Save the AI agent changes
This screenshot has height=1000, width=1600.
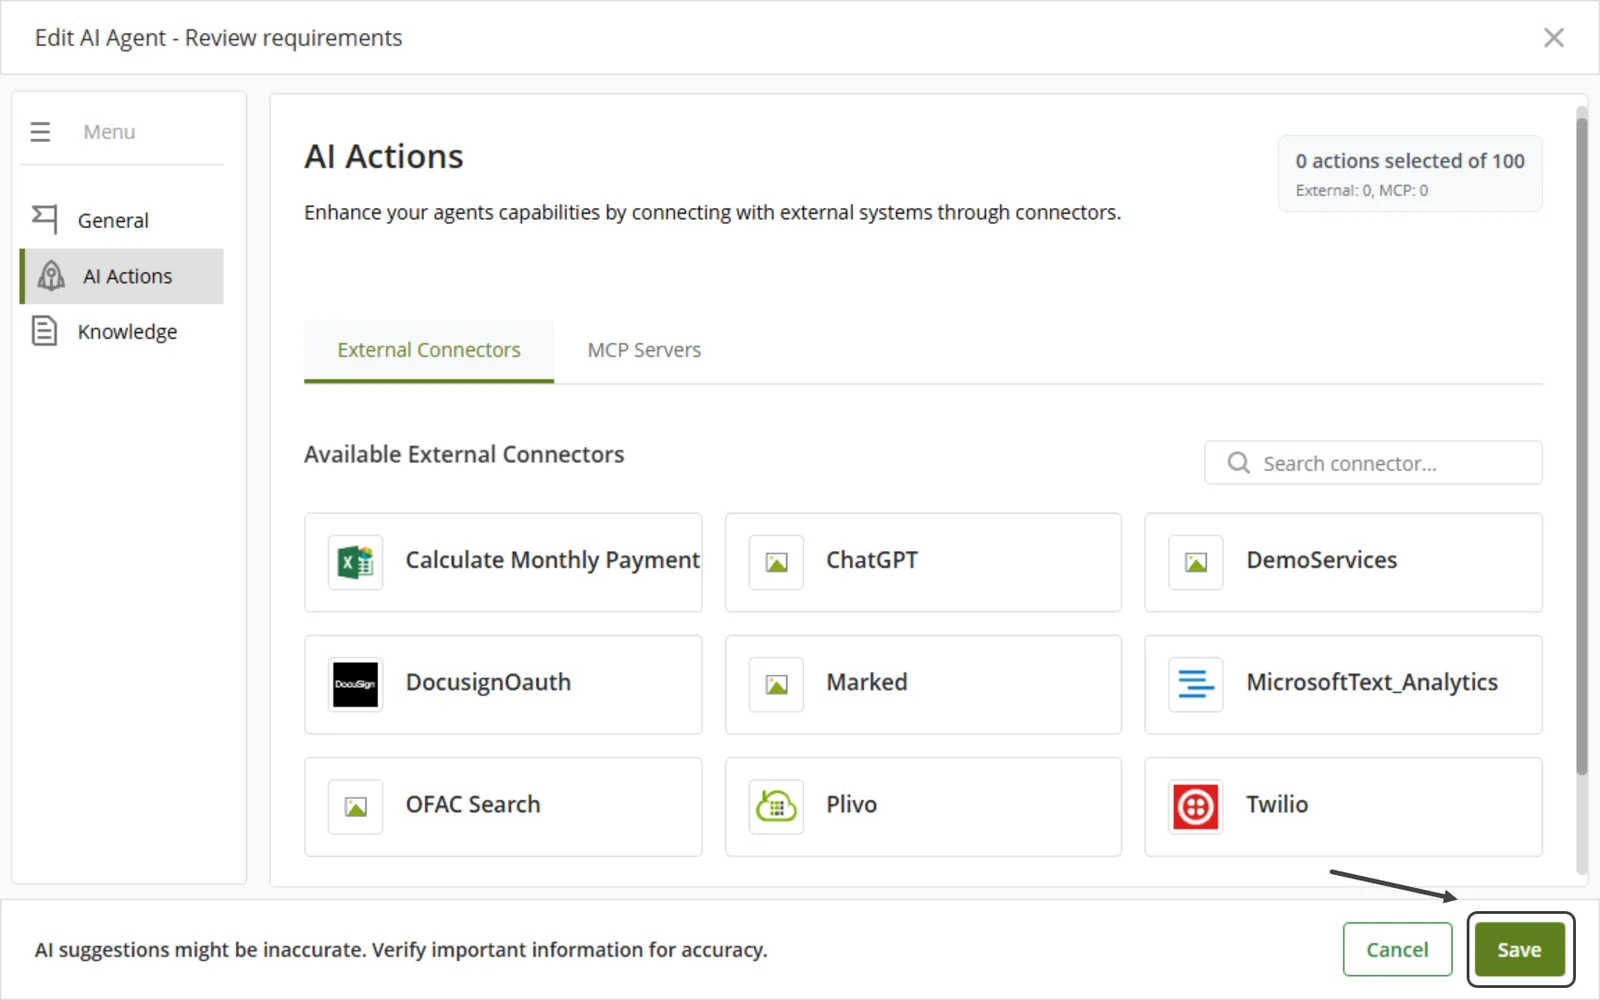tap(1519, 949)
